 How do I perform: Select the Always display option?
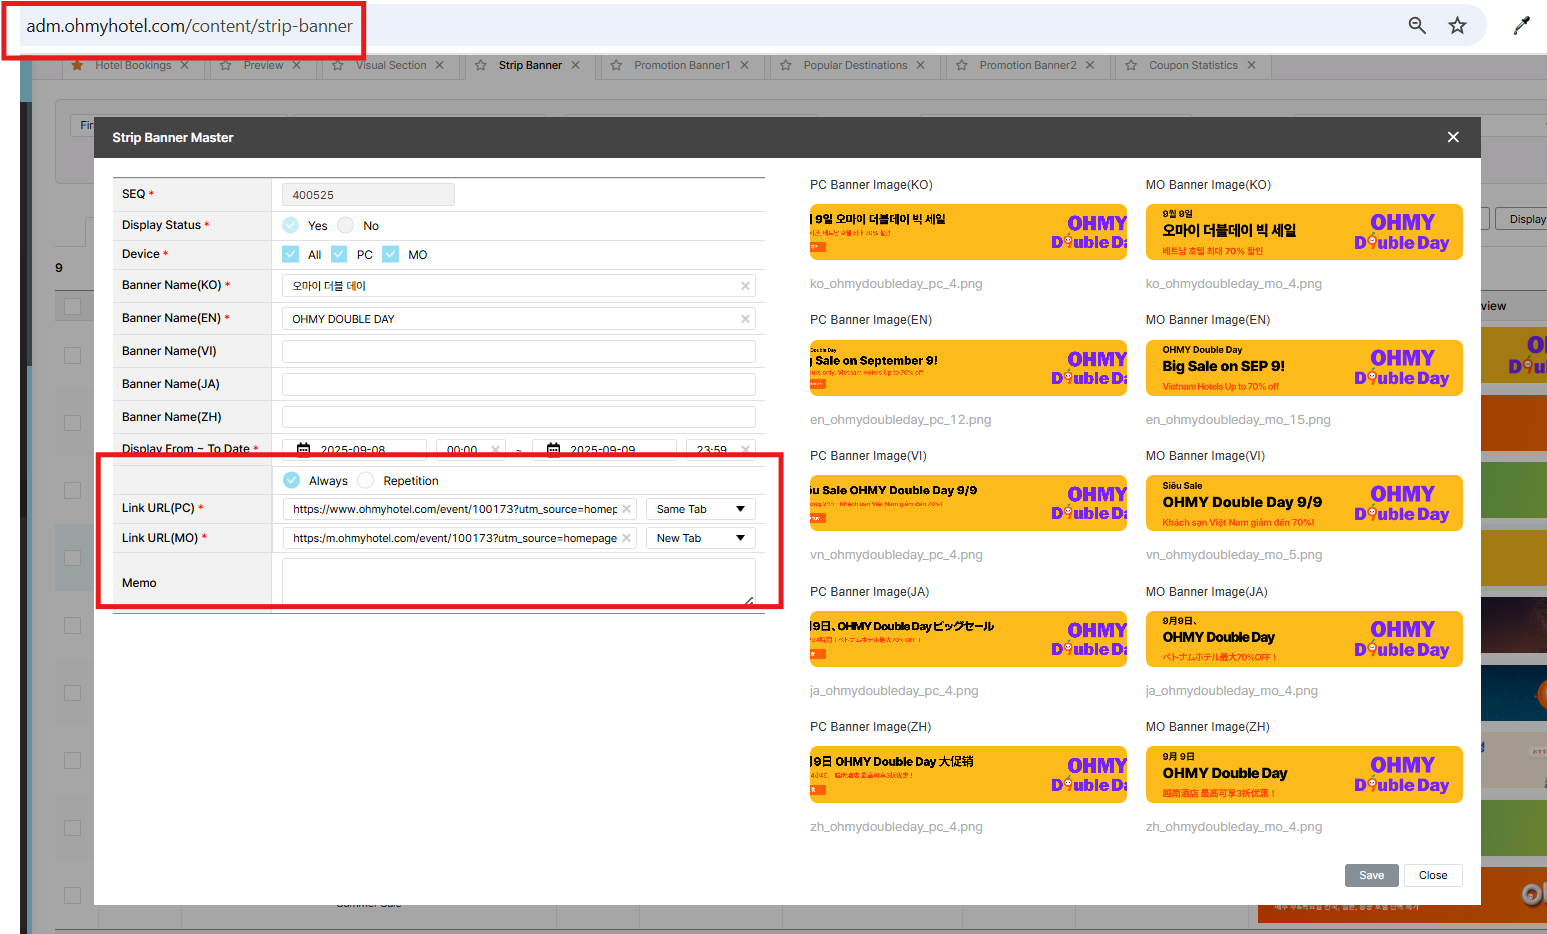click(x=292, y=480)
